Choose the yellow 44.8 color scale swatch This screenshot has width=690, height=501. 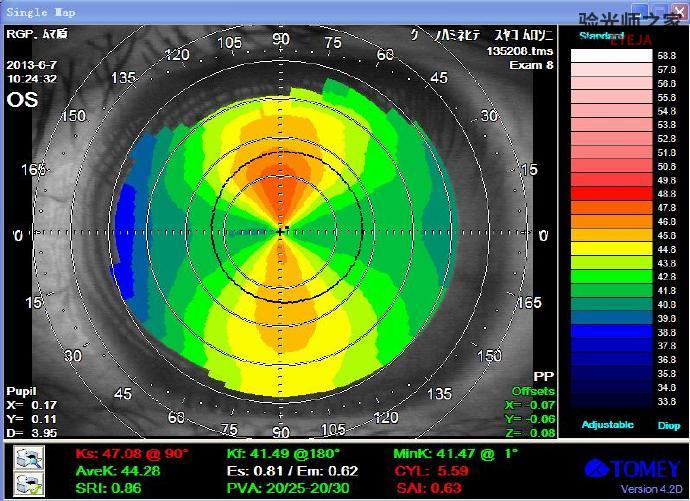[x=611, y=249]
